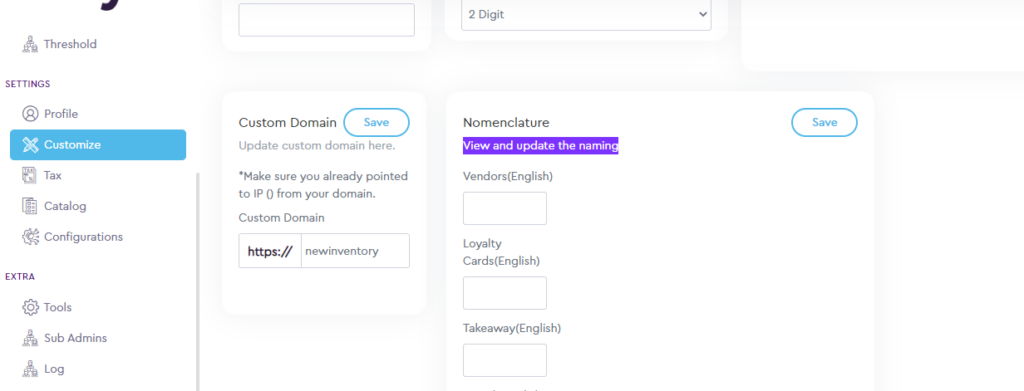Click the Customize tools icon

click(x=30, y=145)
